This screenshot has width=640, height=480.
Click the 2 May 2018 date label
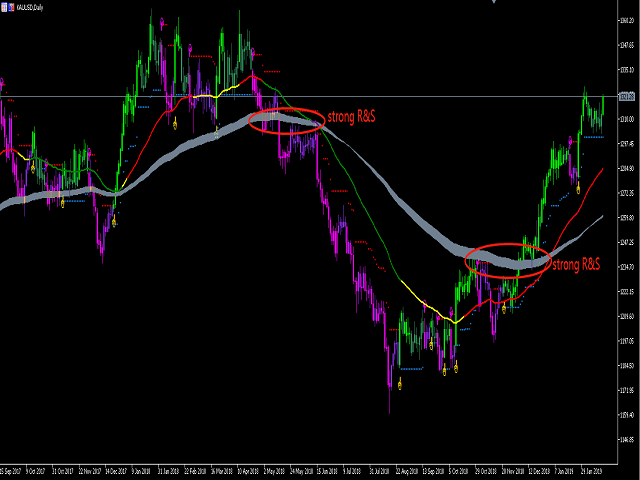274,471
